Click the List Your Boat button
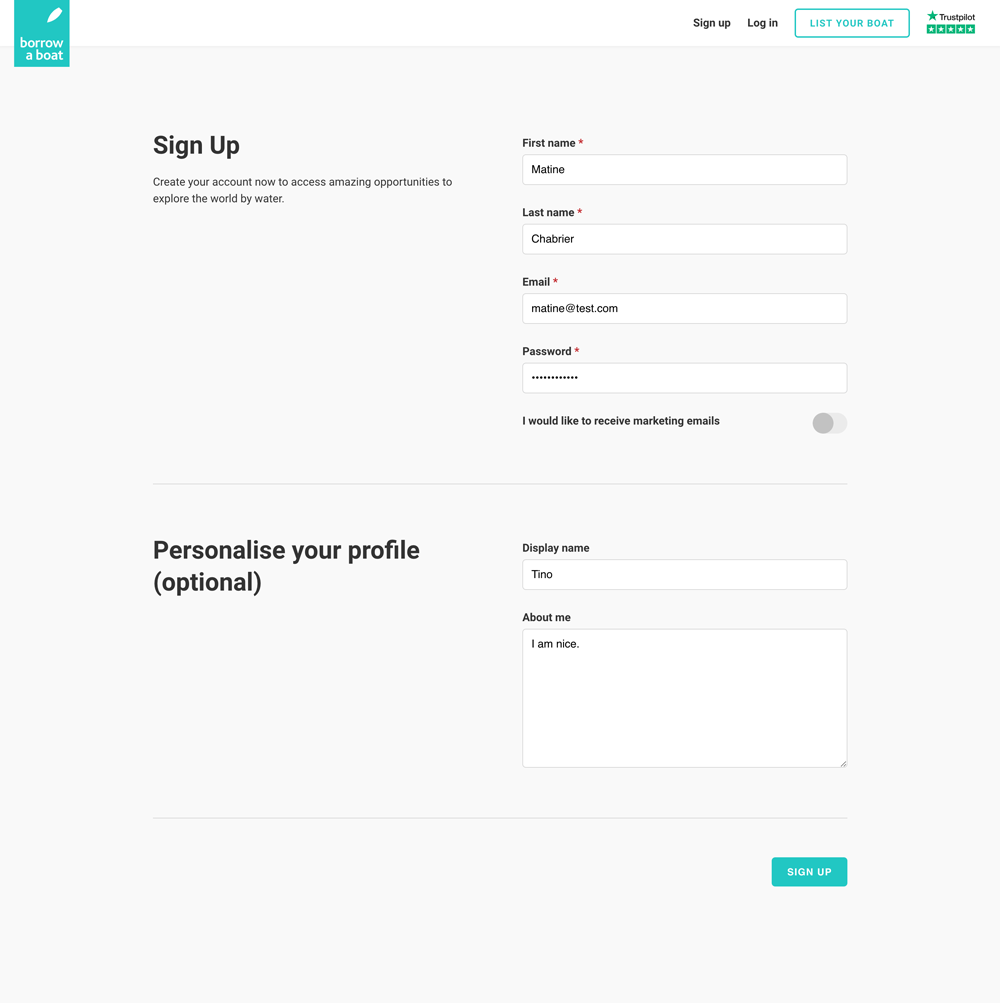Image resolution: width=1000 pixels, height=1003 pixels. point(851,23)
